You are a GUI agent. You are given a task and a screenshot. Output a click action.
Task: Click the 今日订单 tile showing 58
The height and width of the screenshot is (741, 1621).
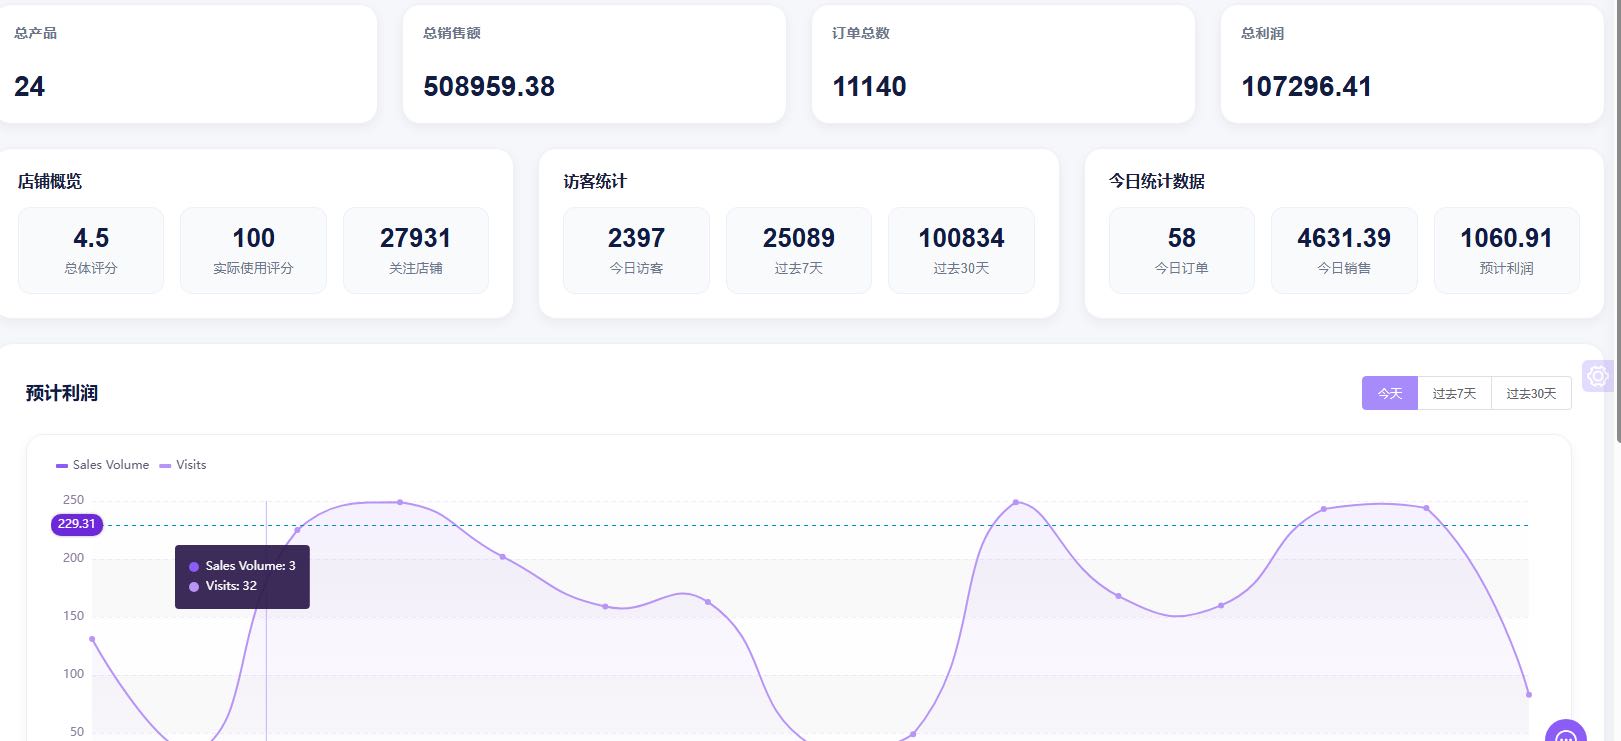[1182, 250]
